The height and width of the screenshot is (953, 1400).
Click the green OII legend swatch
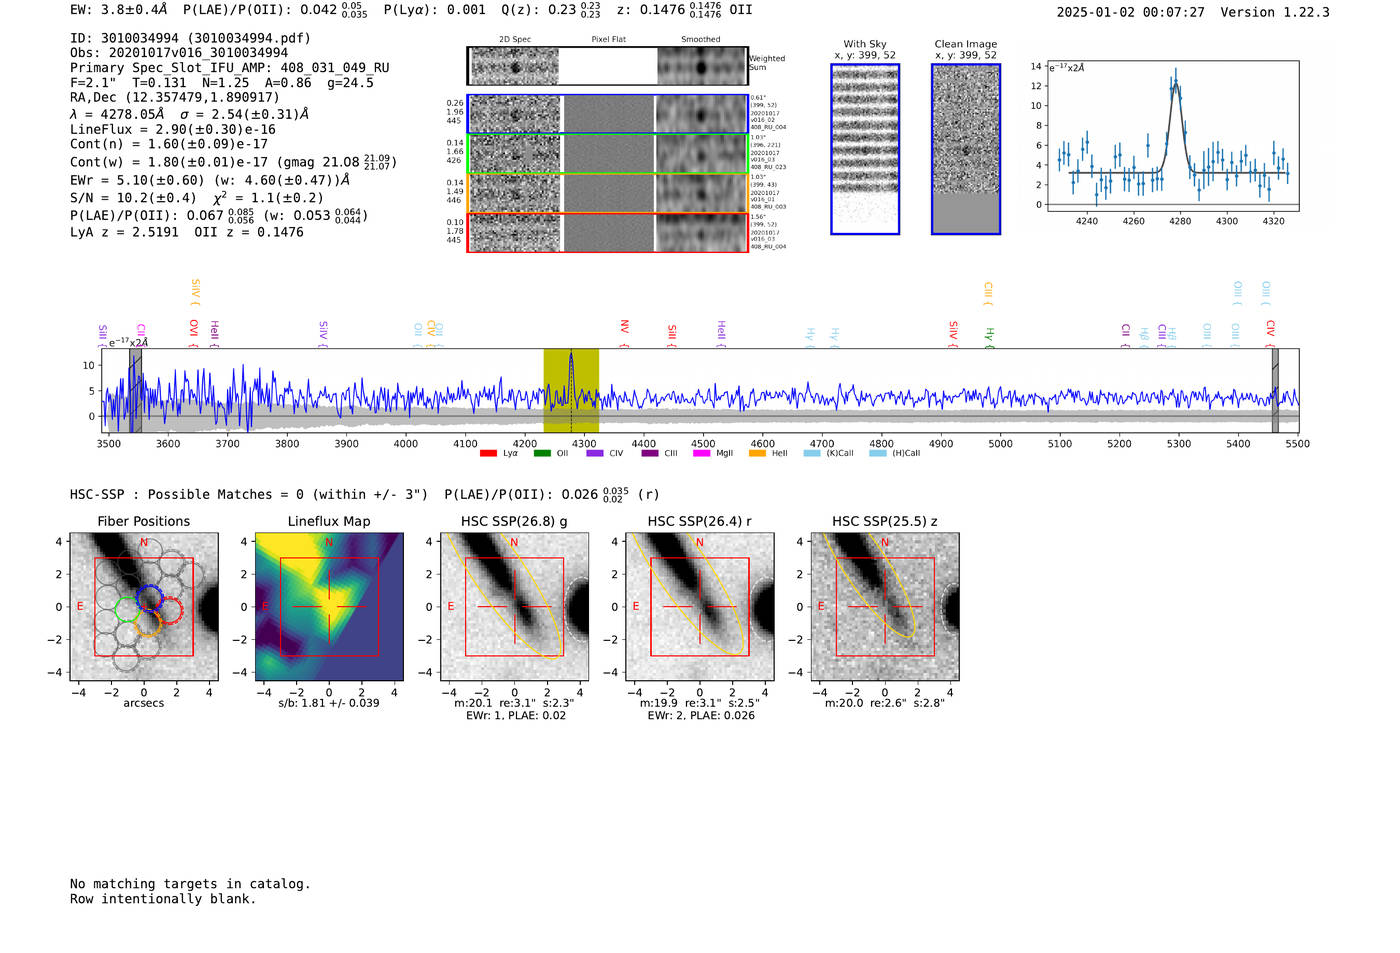pyautogui.click(x=542, y=453)
